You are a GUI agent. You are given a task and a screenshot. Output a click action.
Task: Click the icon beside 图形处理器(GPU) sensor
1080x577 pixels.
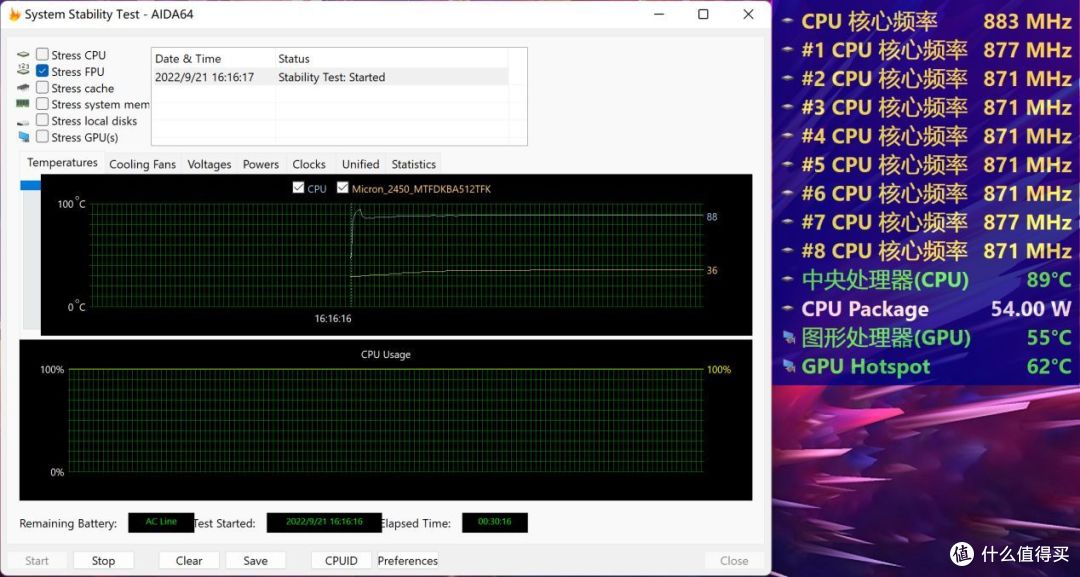point(788,338)
